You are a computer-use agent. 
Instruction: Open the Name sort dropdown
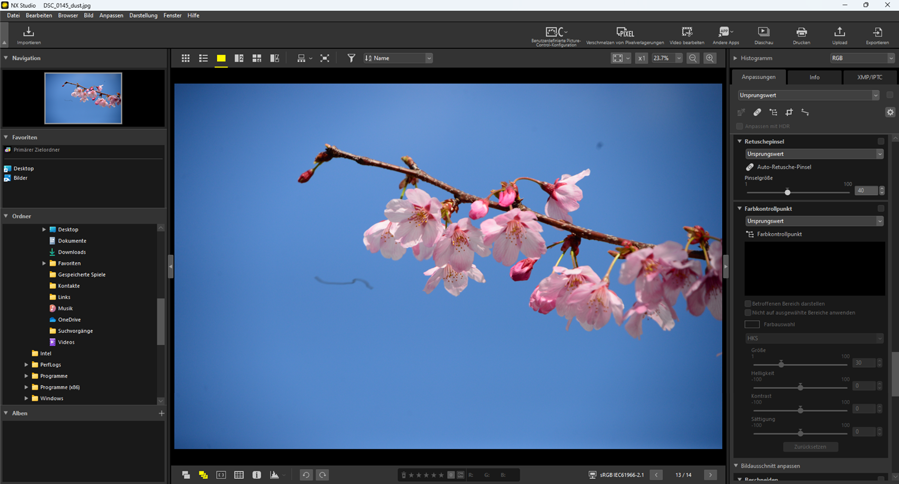(398, 59)
